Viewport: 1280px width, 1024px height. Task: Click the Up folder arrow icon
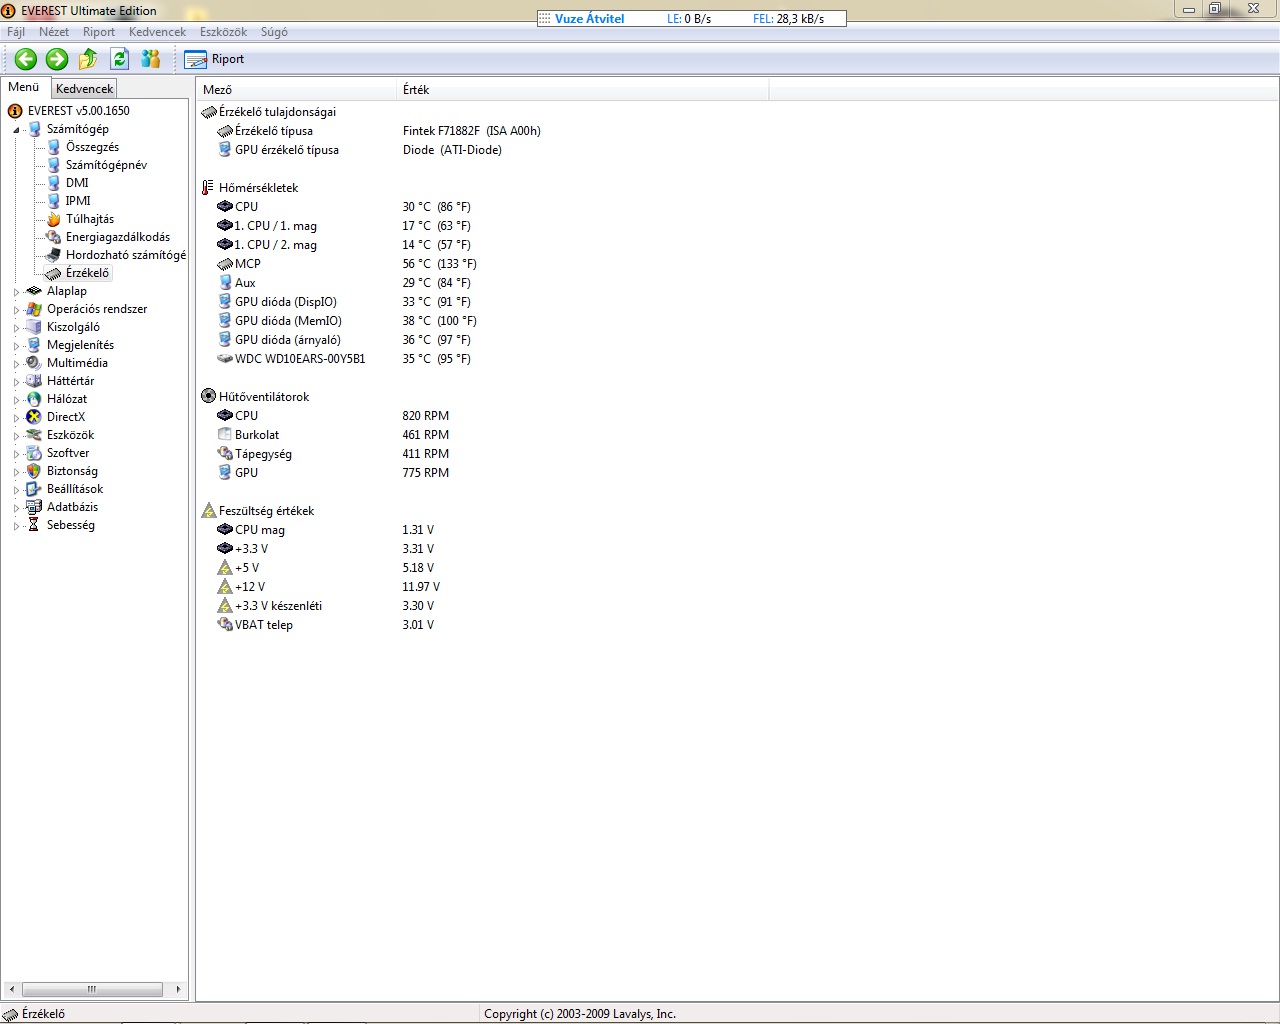(x=88, y=59)
